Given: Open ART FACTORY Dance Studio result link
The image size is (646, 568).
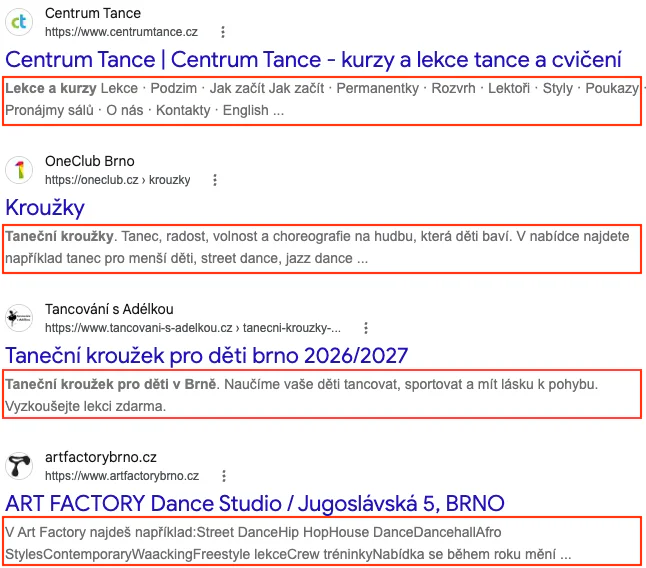Looking at the screenshot, I should point(255,503).
